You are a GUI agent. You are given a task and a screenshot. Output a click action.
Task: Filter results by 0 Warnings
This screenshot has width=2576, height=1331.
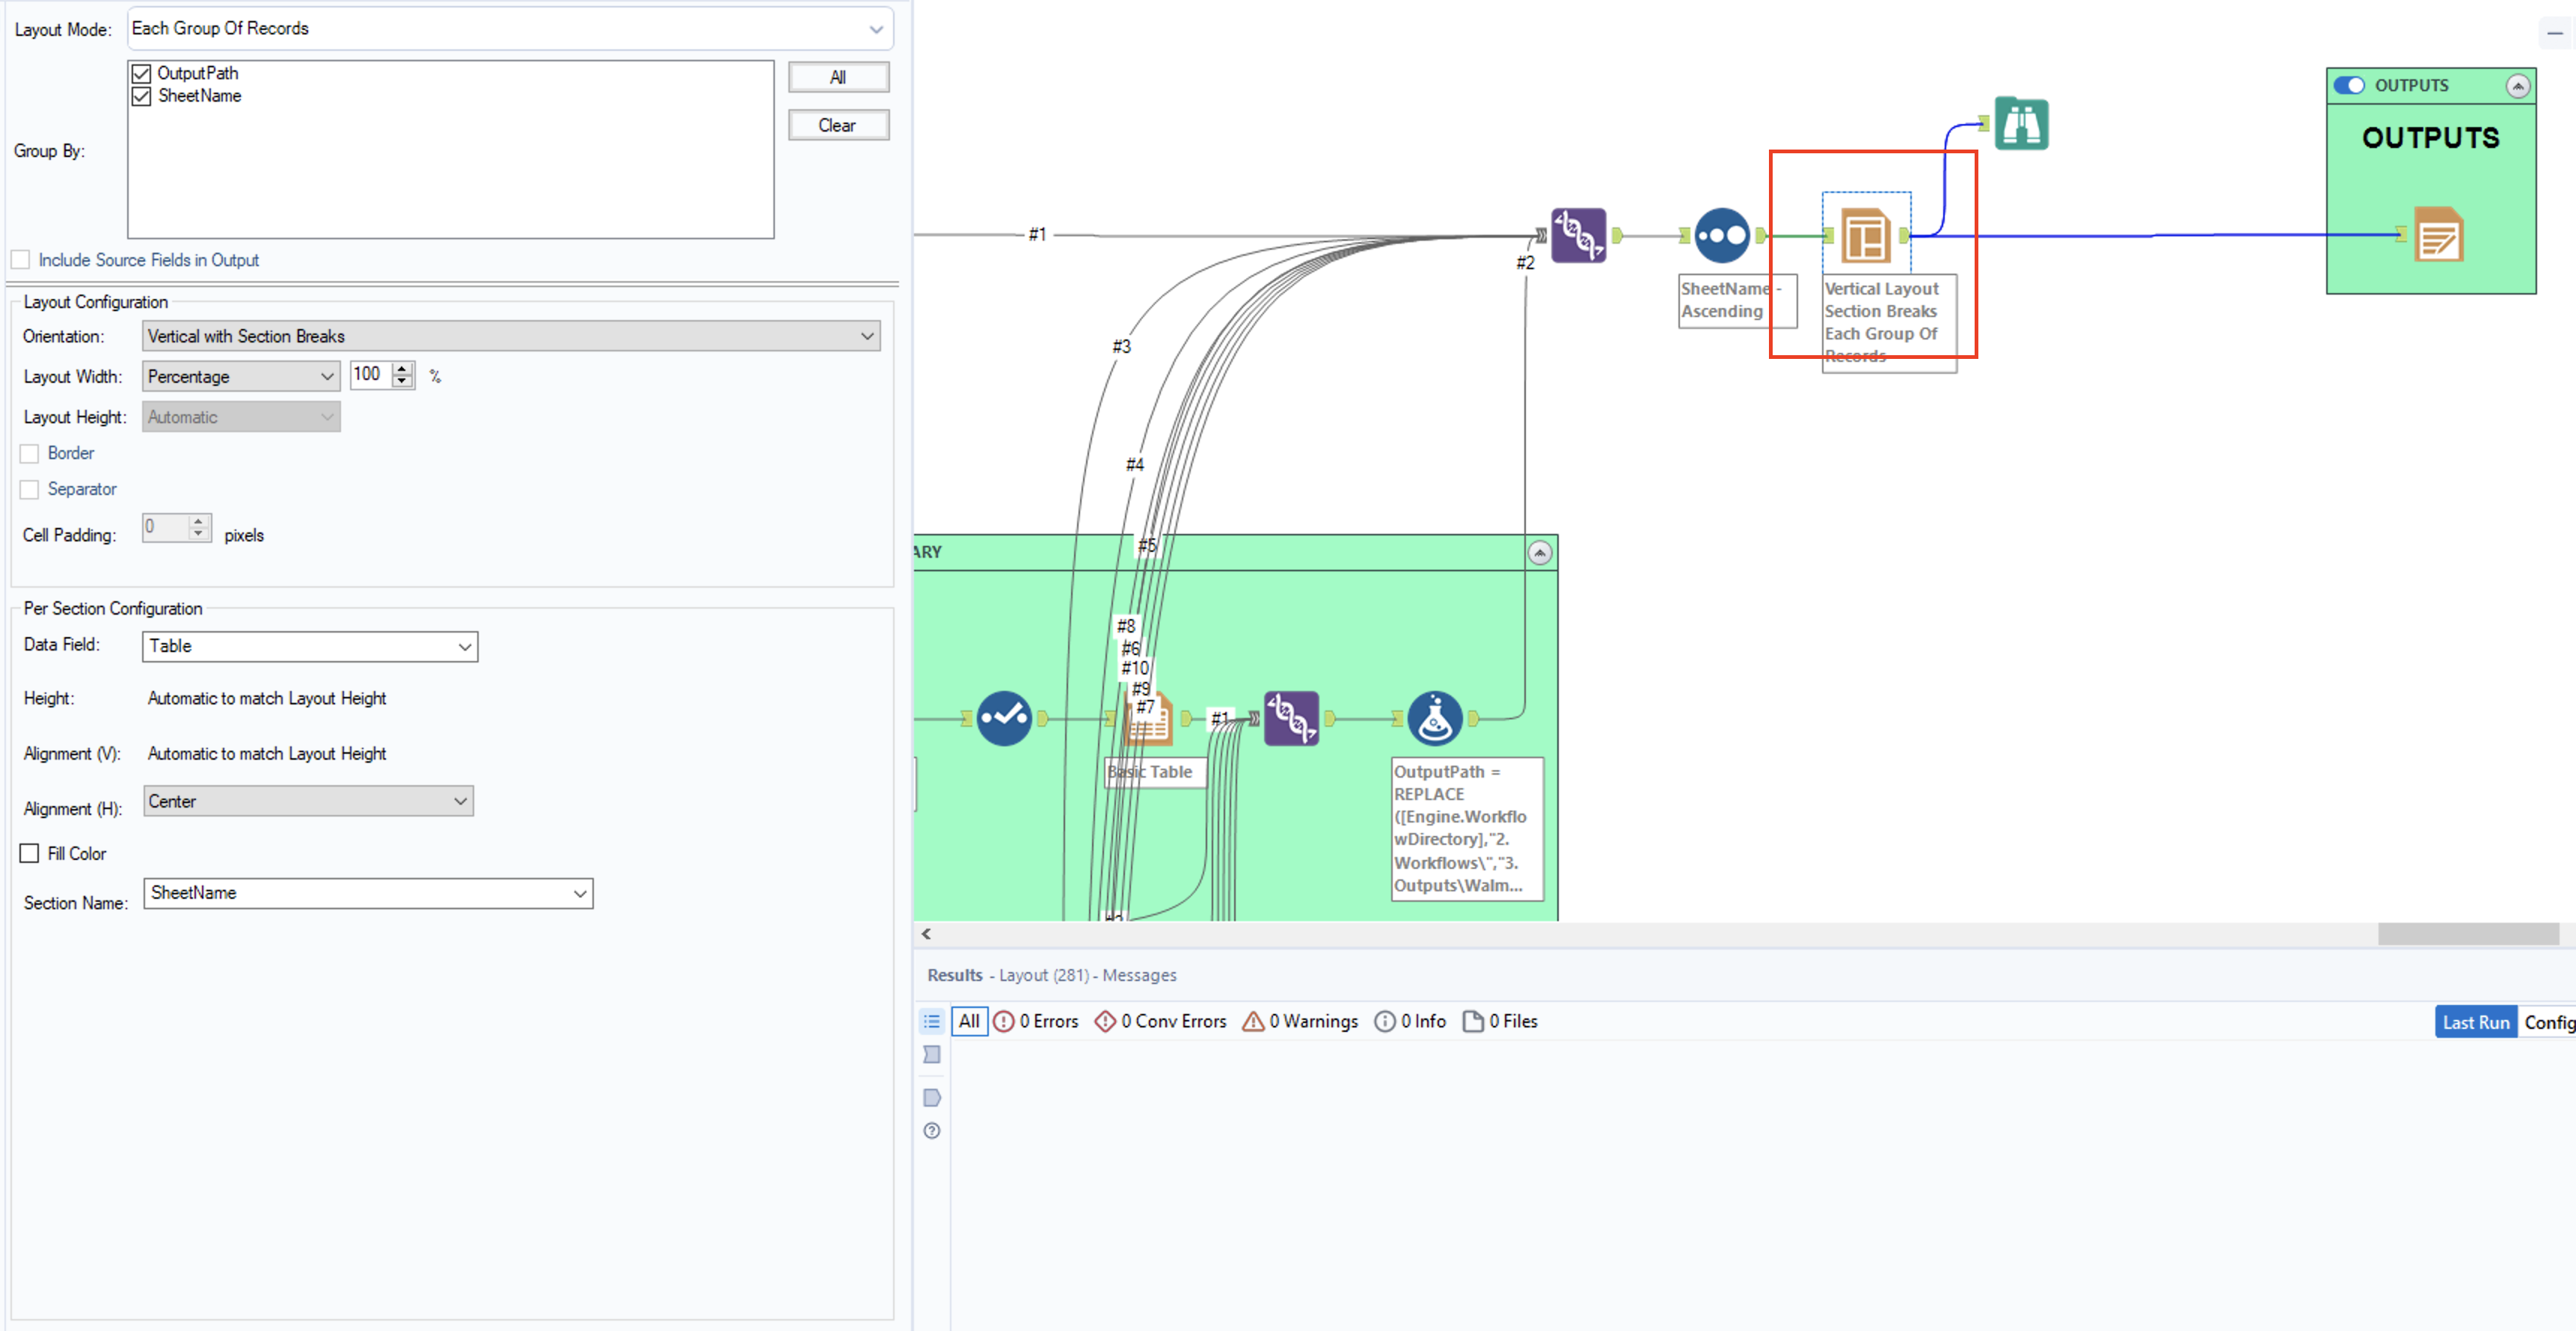(x=1300, y=1021)
